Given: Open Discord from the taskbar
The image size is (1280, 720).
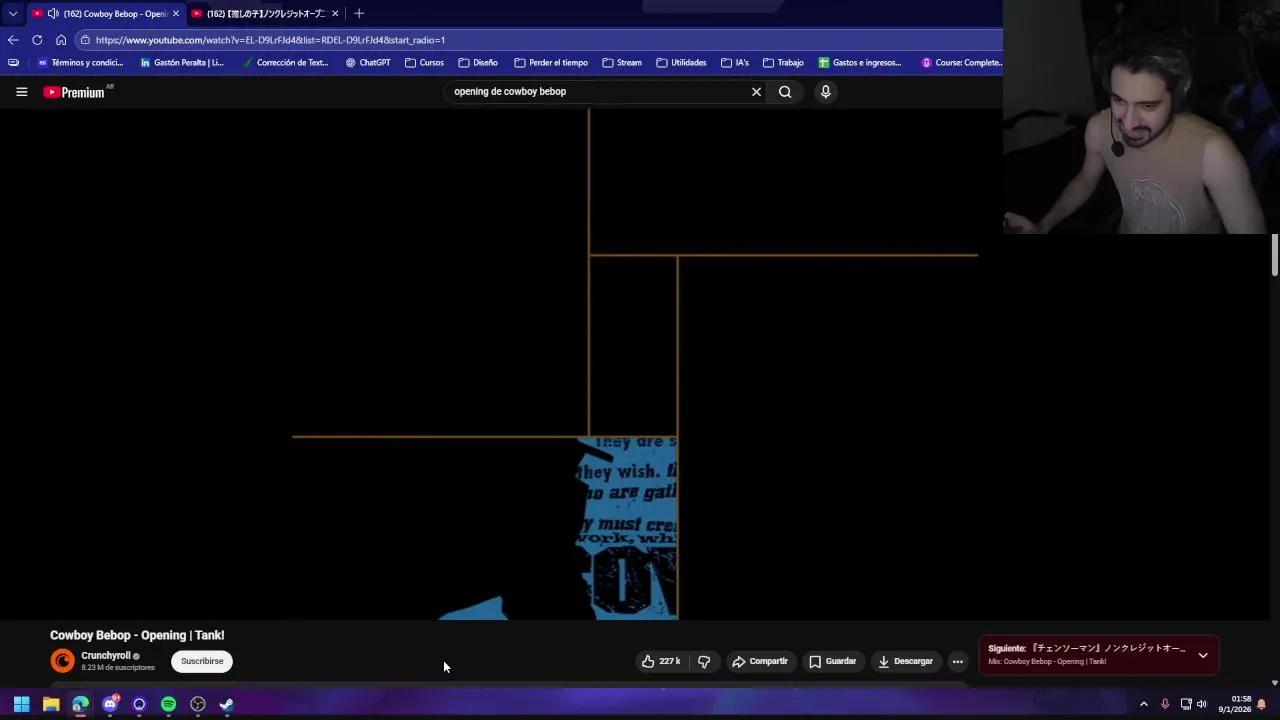Looking at the screenshot, I should (x=110, y=704).
